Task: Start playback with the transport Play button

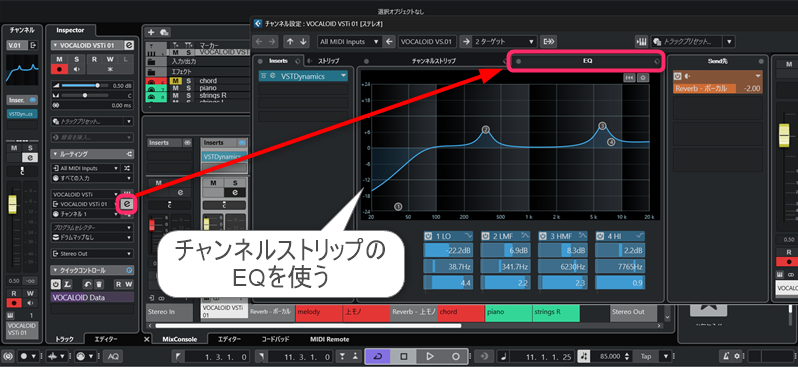Action: click(x=430, y=356)
